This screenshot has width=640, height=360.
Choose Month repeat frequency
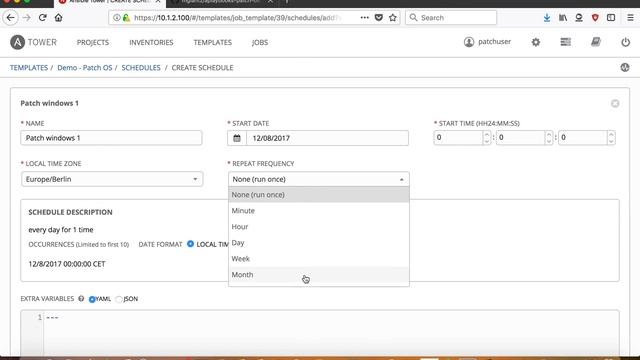tap(319, 275)
